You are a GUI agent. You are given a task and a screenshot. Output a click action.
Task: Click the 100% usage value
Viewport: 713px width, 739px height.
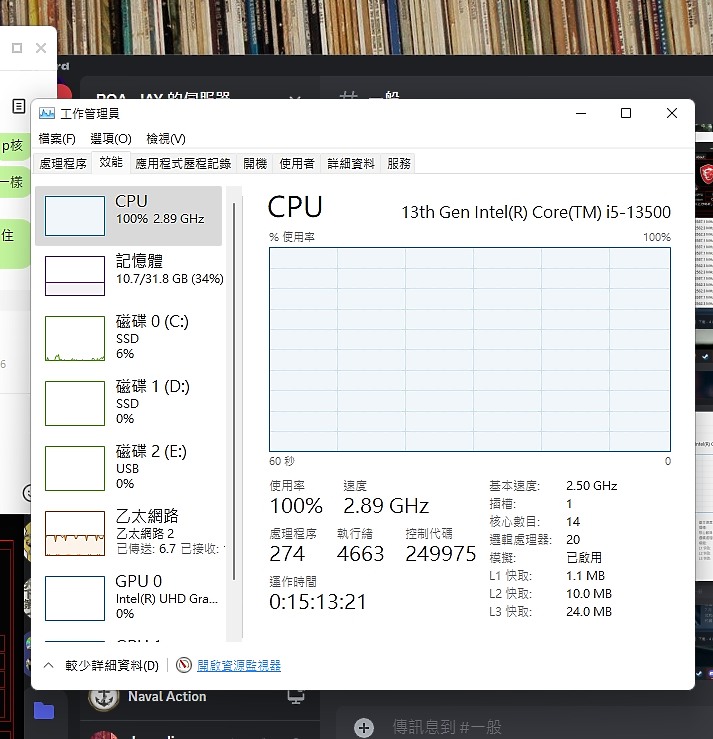296,506
